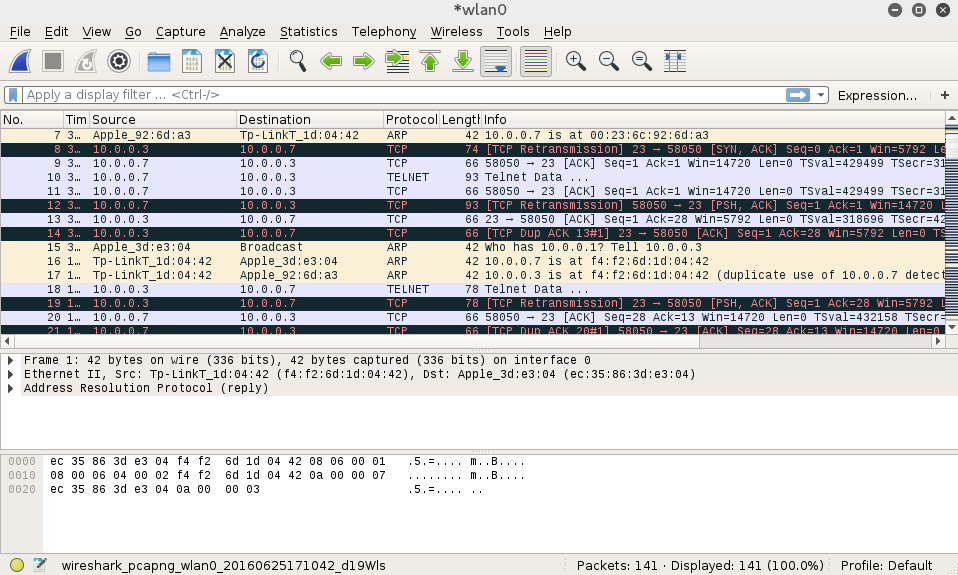Click the open capture file folder icon
This screenshot has height=575, width=958.
(159, 61)
